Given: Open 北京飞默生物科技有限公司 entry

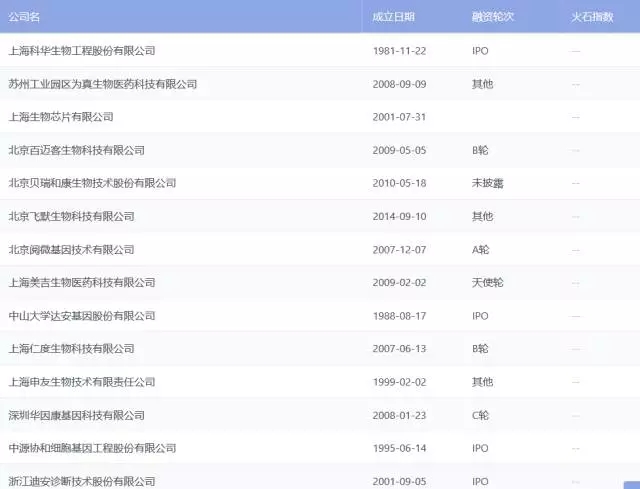Looking at the screenshot, I should click(x=71, y=216).
